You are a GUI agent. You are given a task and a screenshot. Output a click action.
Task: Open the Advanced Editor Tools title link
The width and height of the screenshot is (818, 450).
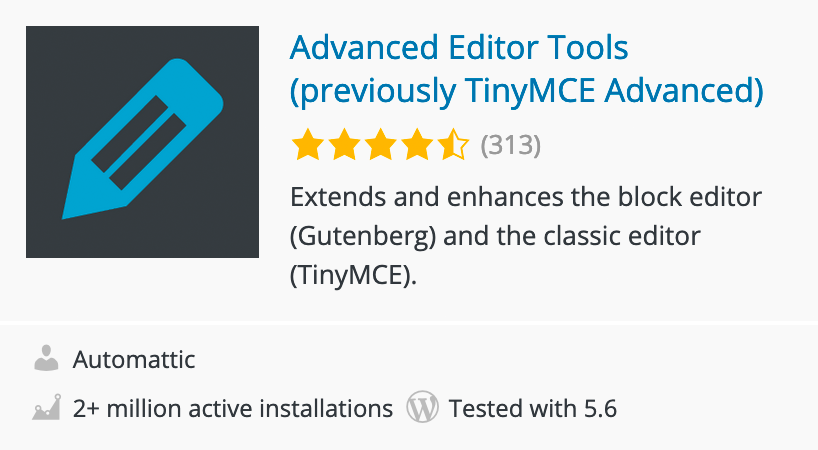click(x=459, y=47)
